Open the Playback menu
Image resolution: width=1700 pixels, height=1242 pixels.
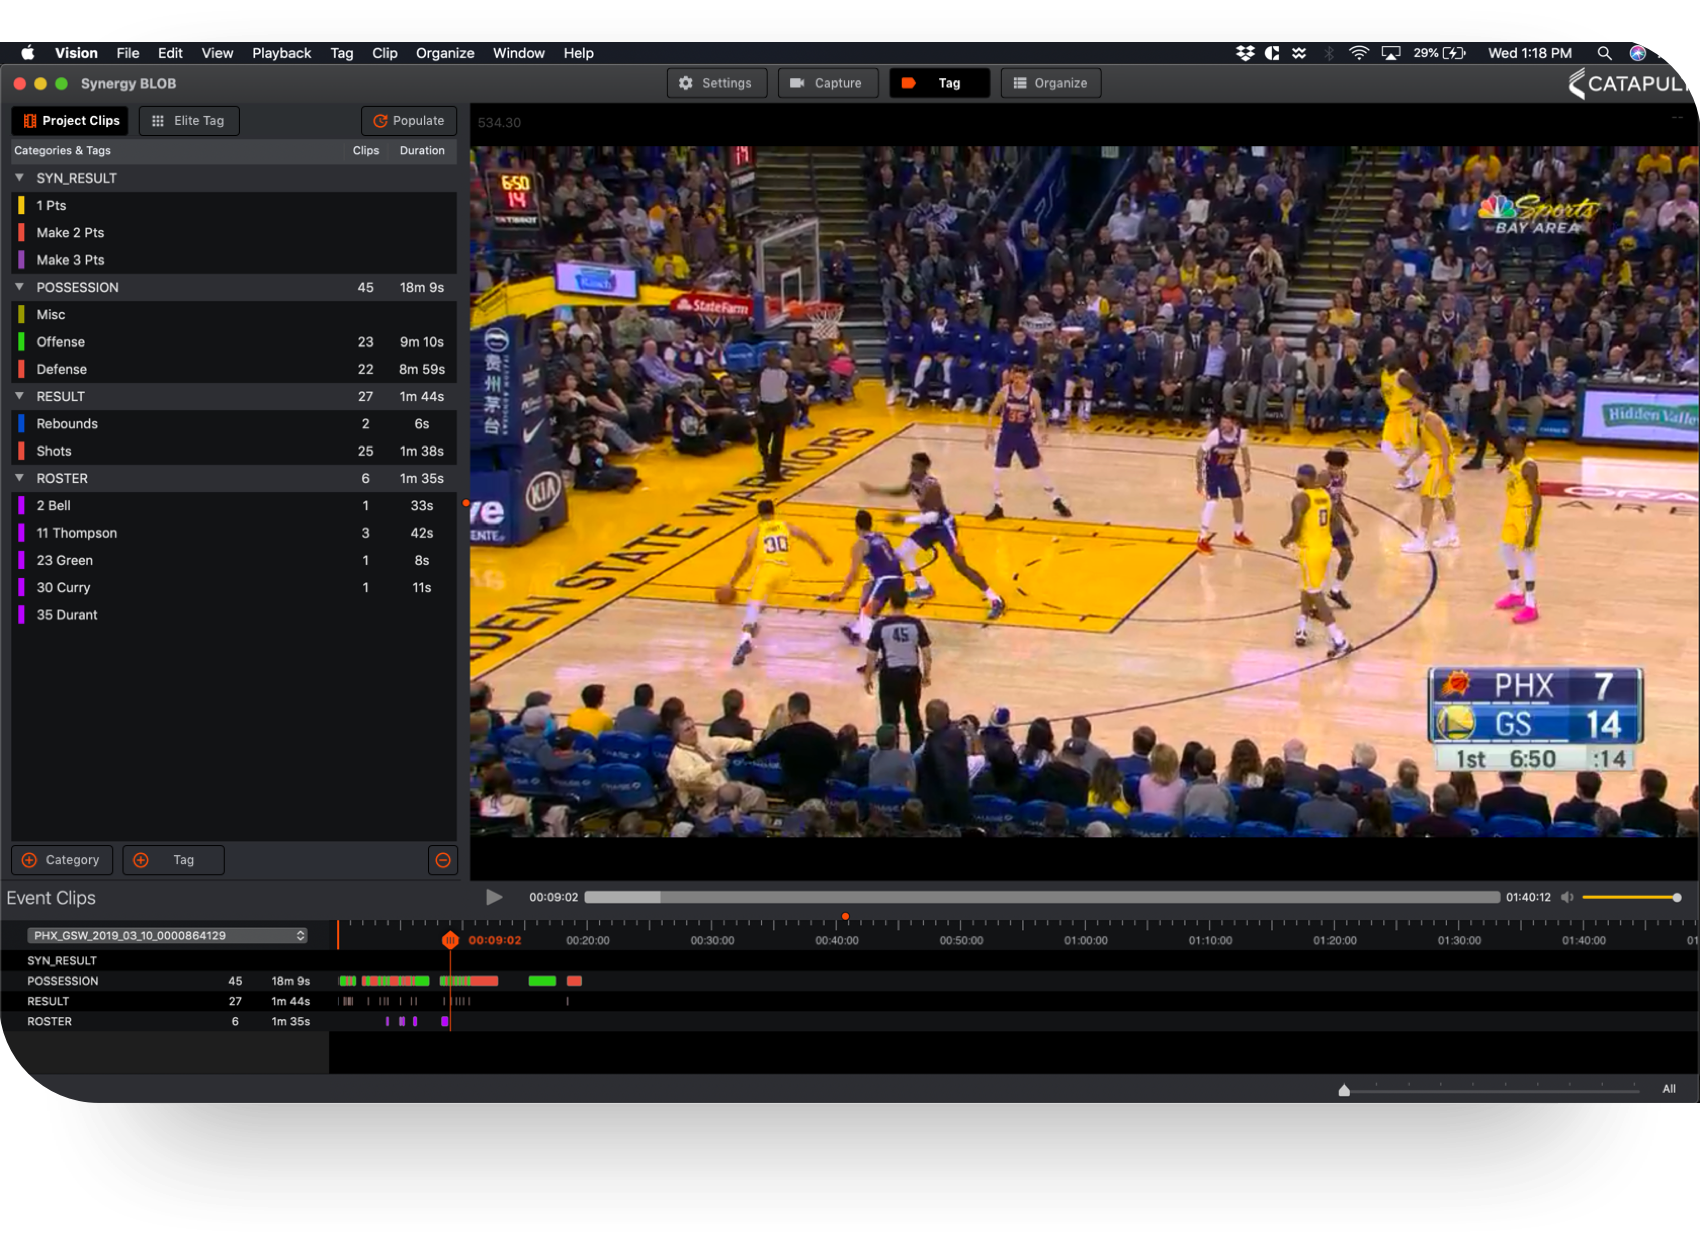point(281,53)
